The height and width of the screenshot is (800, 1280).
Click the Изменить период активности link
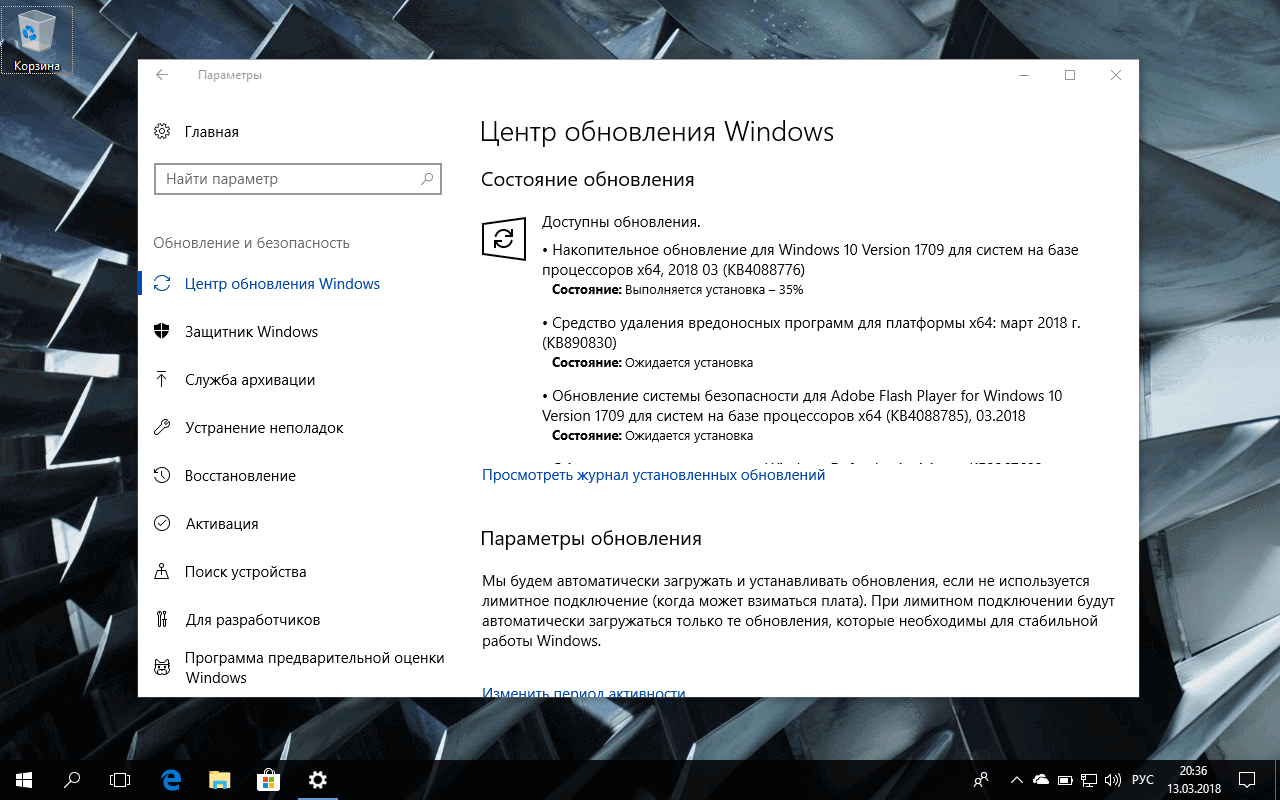coord(583,693)
